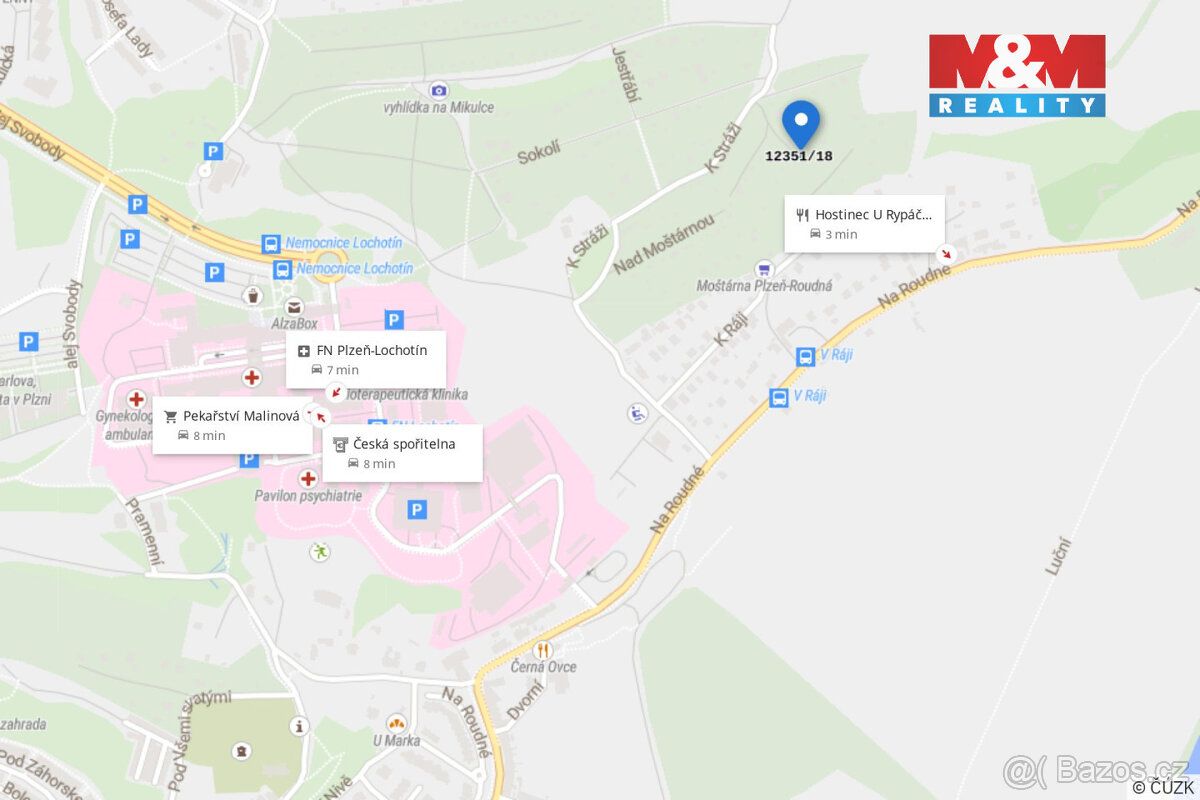Click the "12351/18" parcel number label
Image resolution: width=1200 pixels, height=800 pixels.
pos(799,156)
